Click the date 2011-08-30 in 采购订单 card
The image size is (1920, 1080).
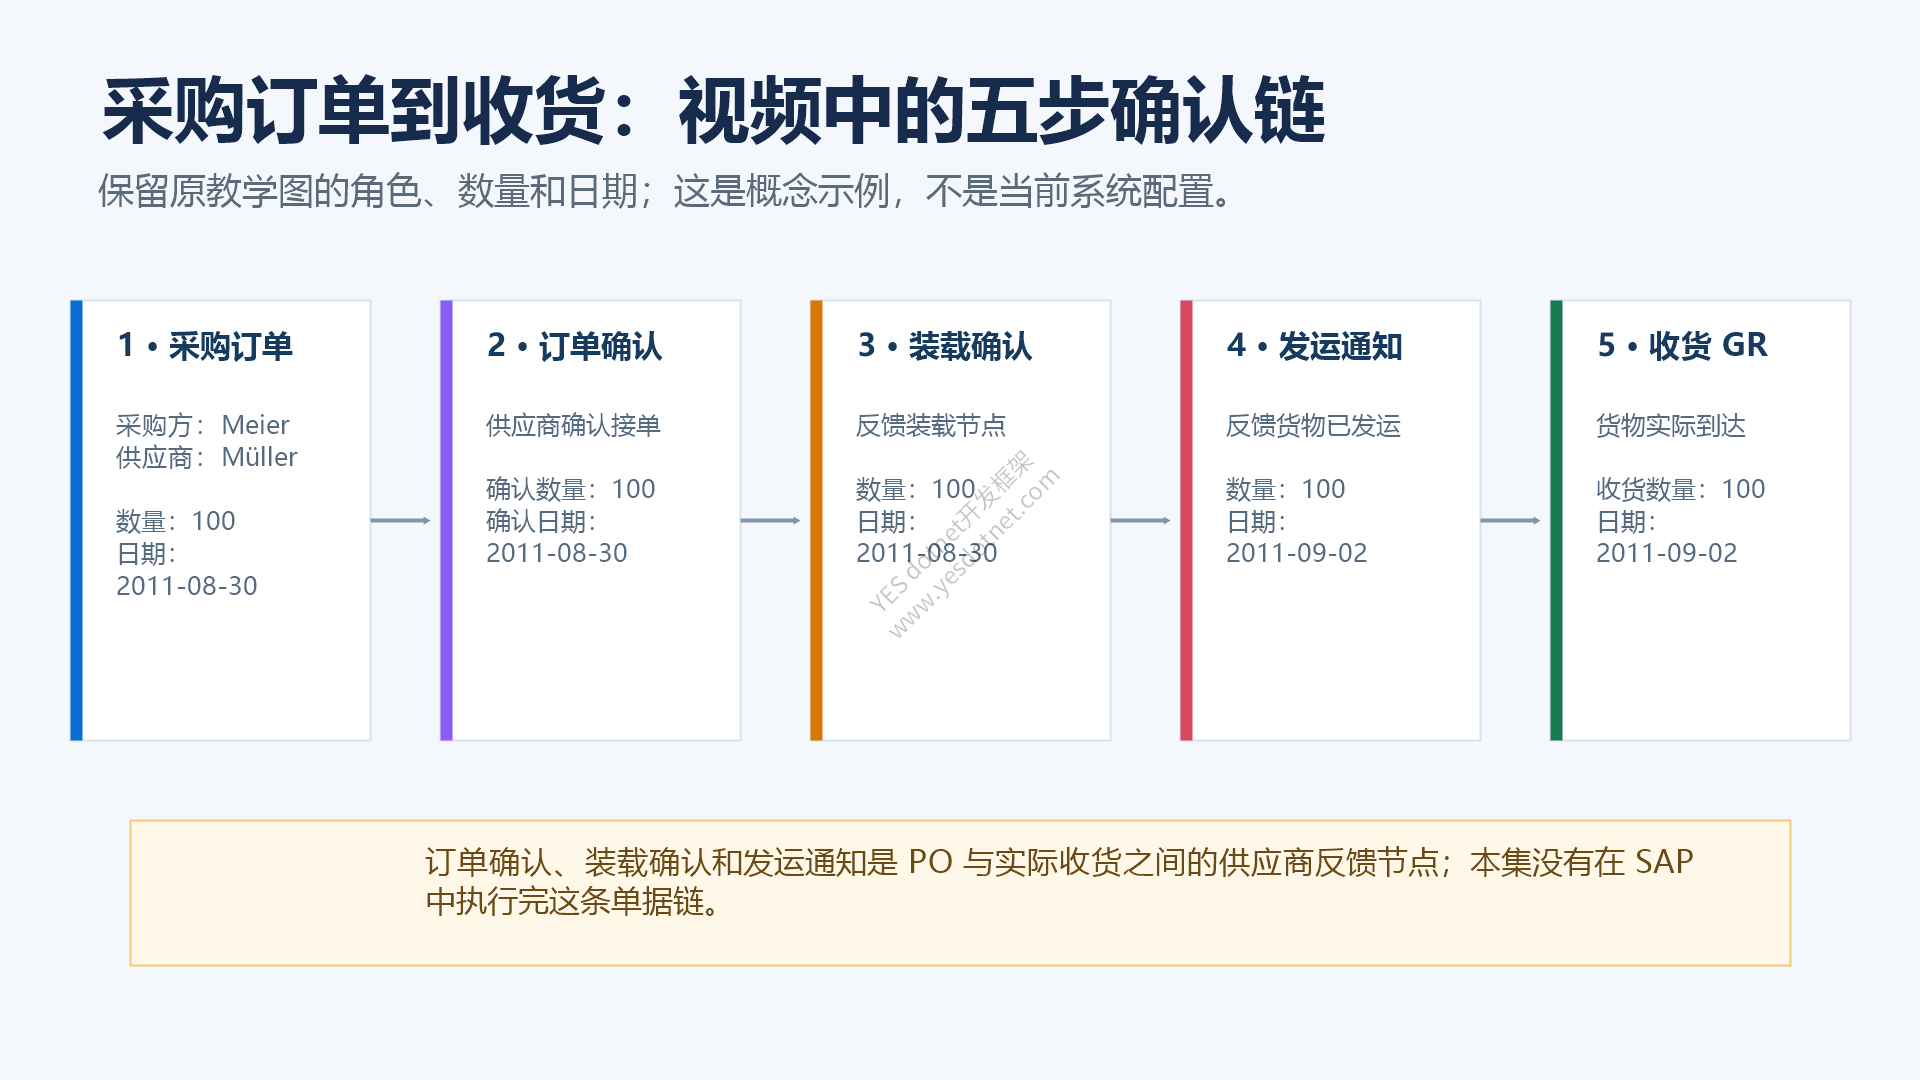click(x=187, y=586)
